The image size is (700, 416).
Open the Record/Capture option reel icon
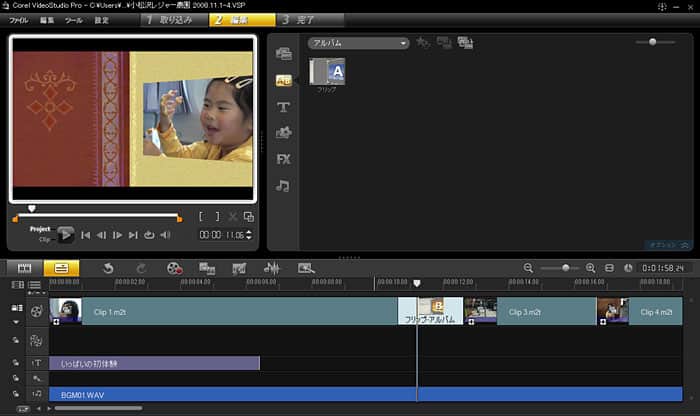tap(174, 268)
